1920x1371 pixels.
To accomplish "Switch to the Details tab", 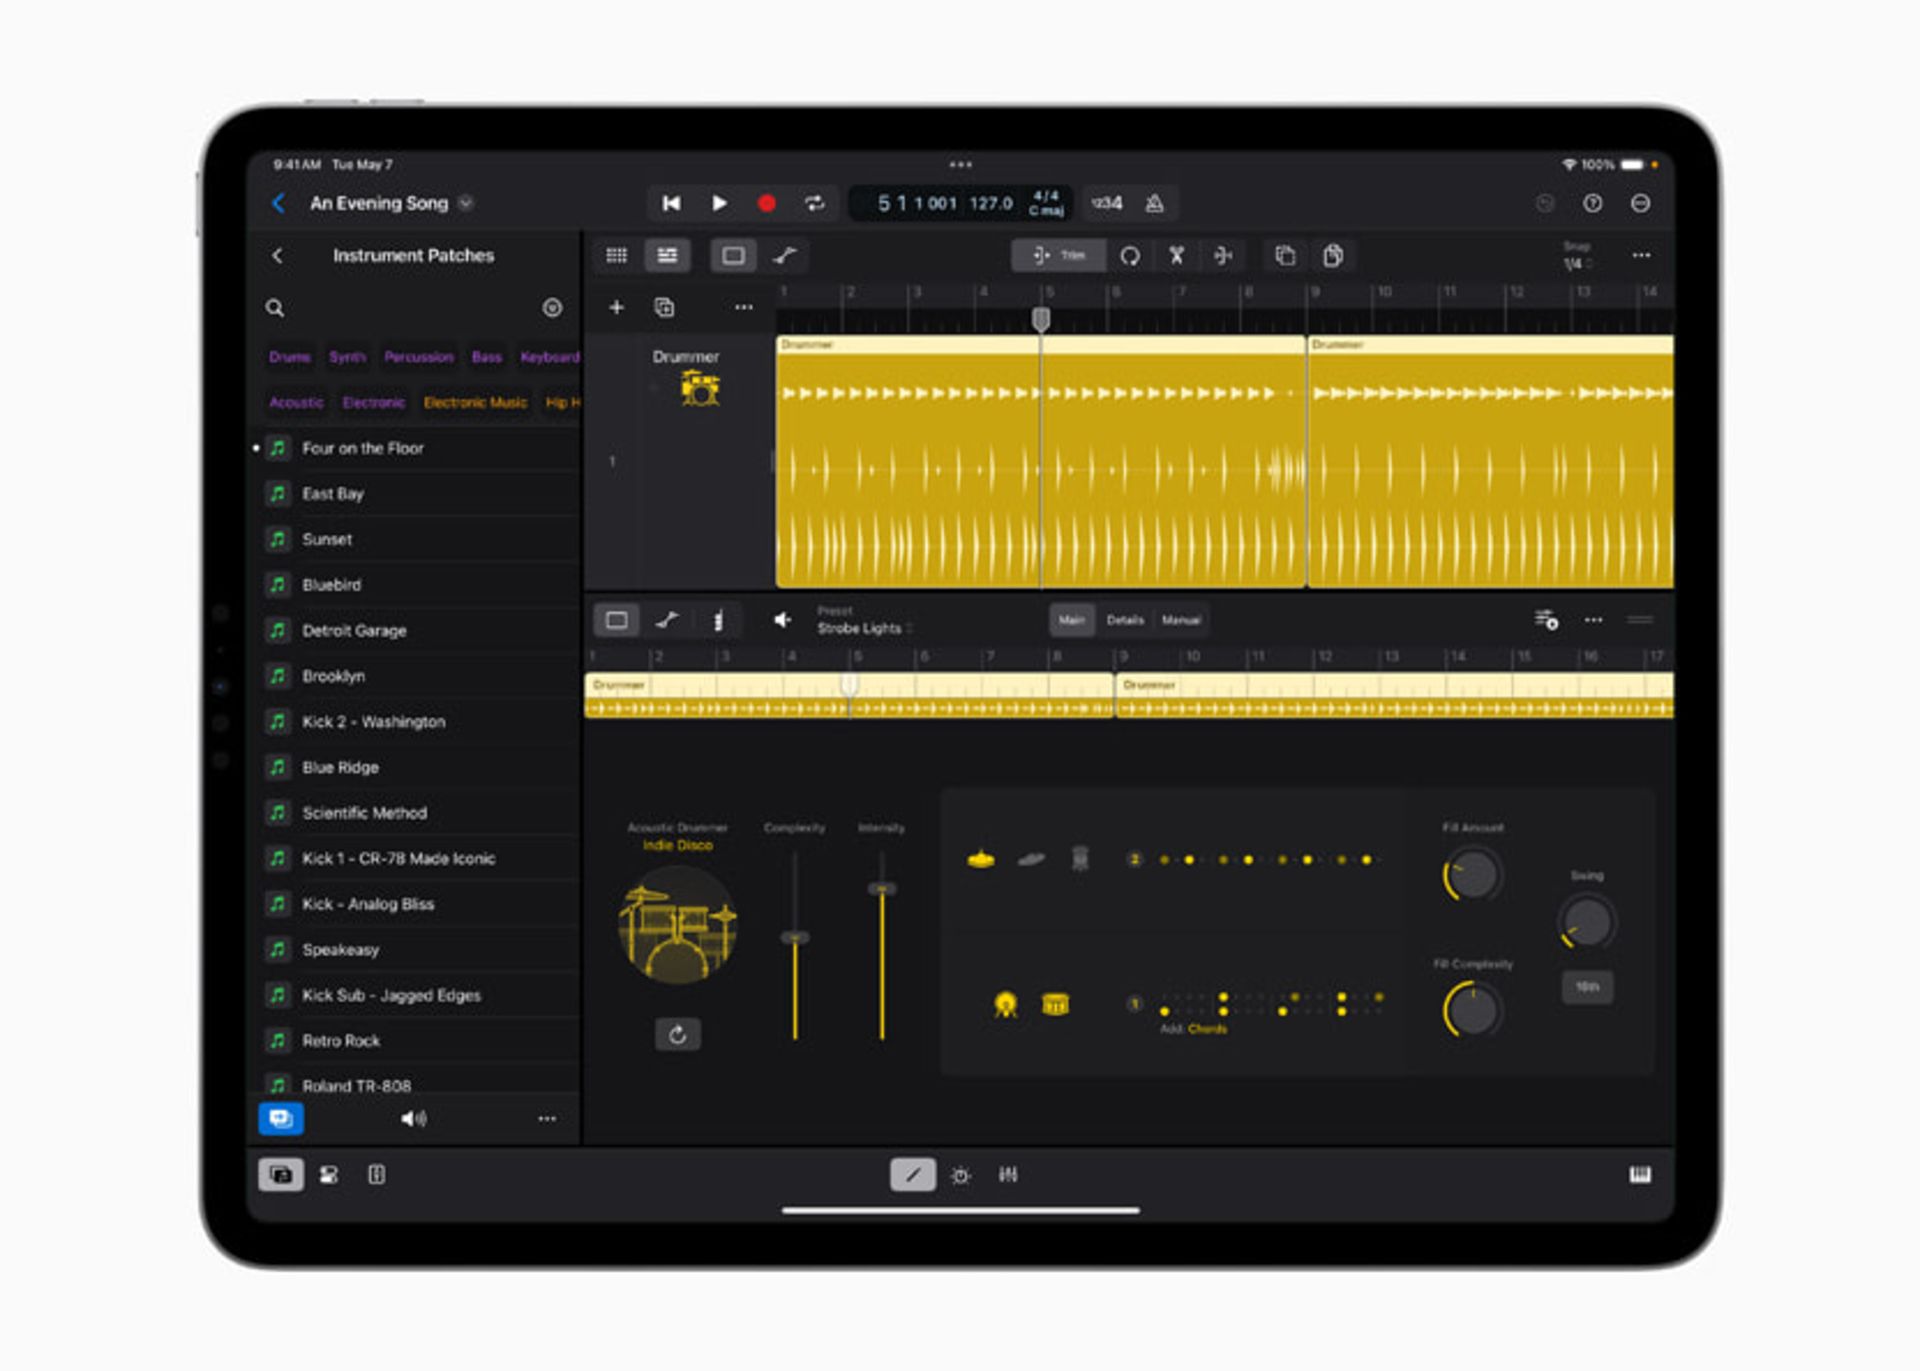I will click(x=1124, y=620).
